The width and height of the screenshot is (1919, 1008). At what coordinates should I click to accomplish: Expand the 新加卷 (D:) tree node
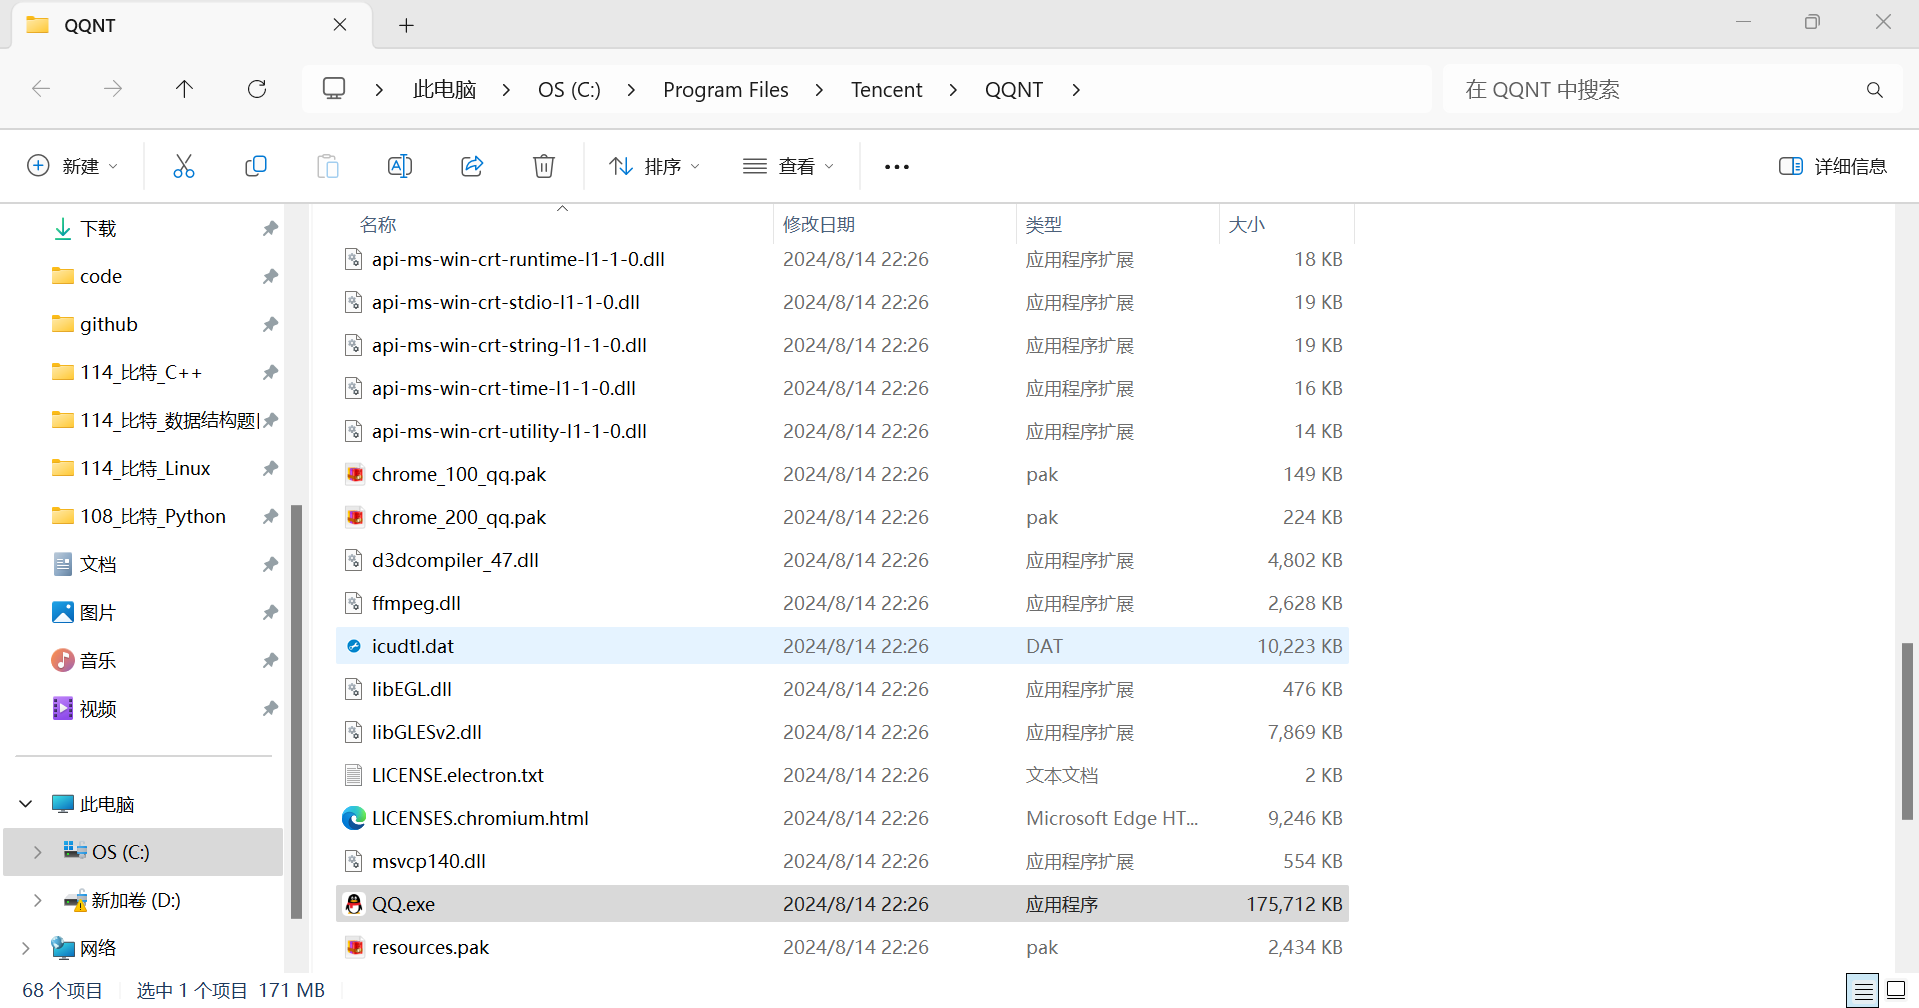tap(38, 900)
